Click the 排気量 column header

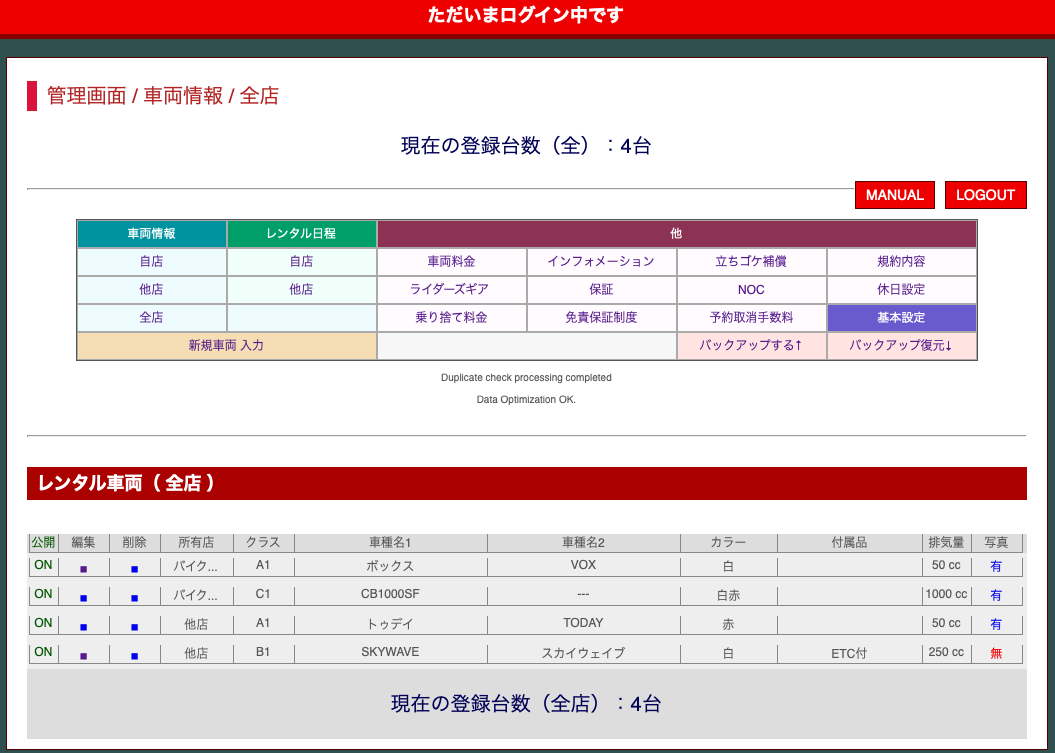[947, 542]
